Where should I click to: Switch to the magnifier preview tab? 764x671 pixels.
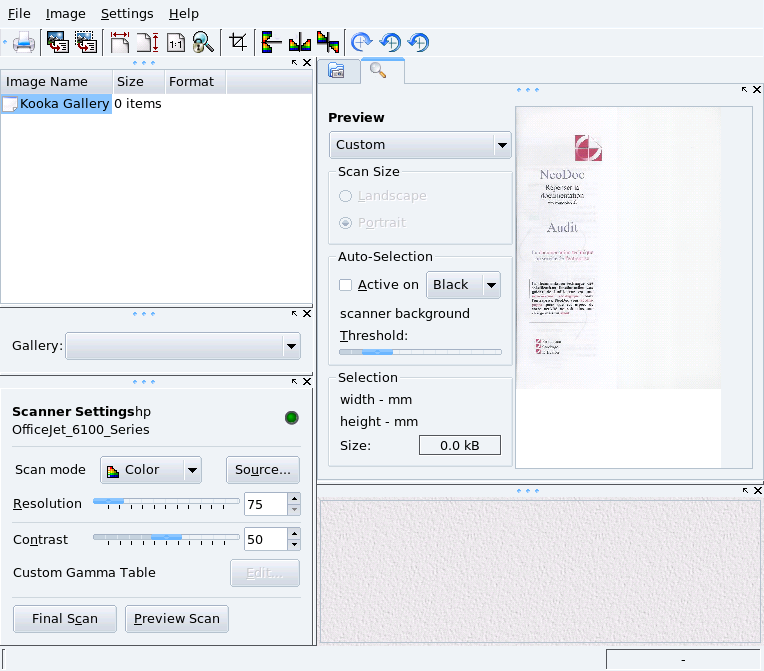coord(378,70)
